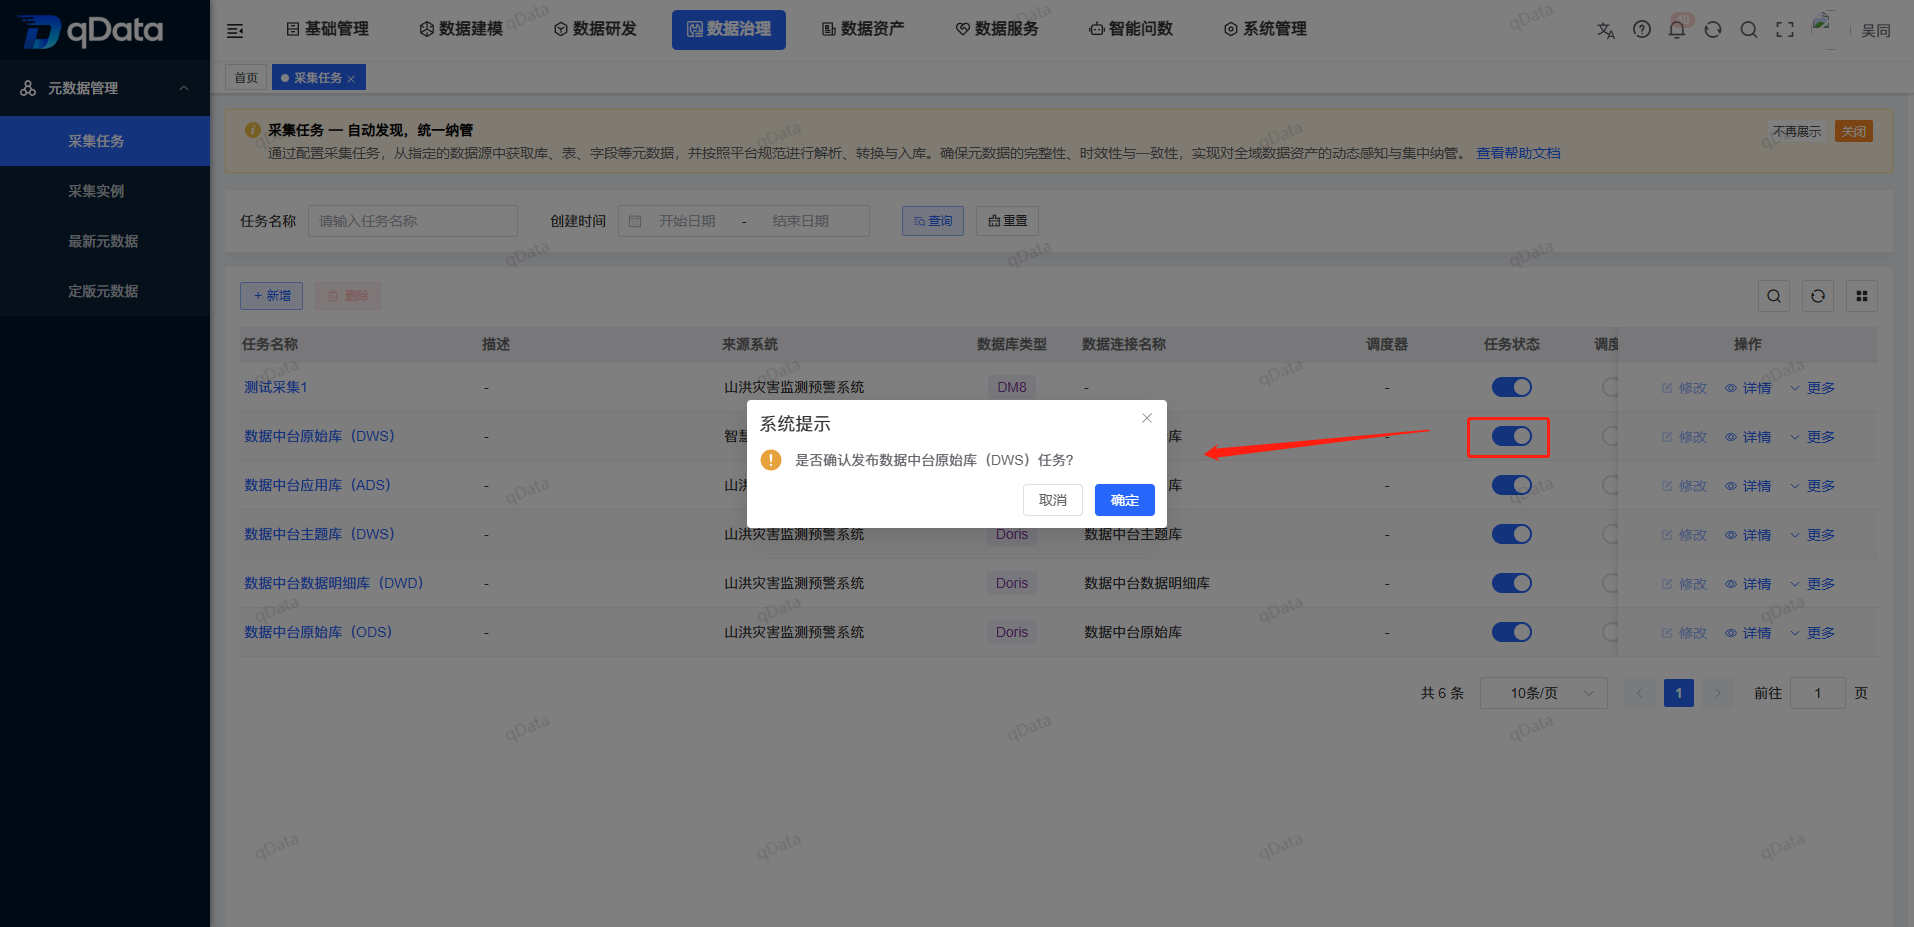Click the 查询 search button
This screenshot has height=927, width=1914.
point(933,221)
